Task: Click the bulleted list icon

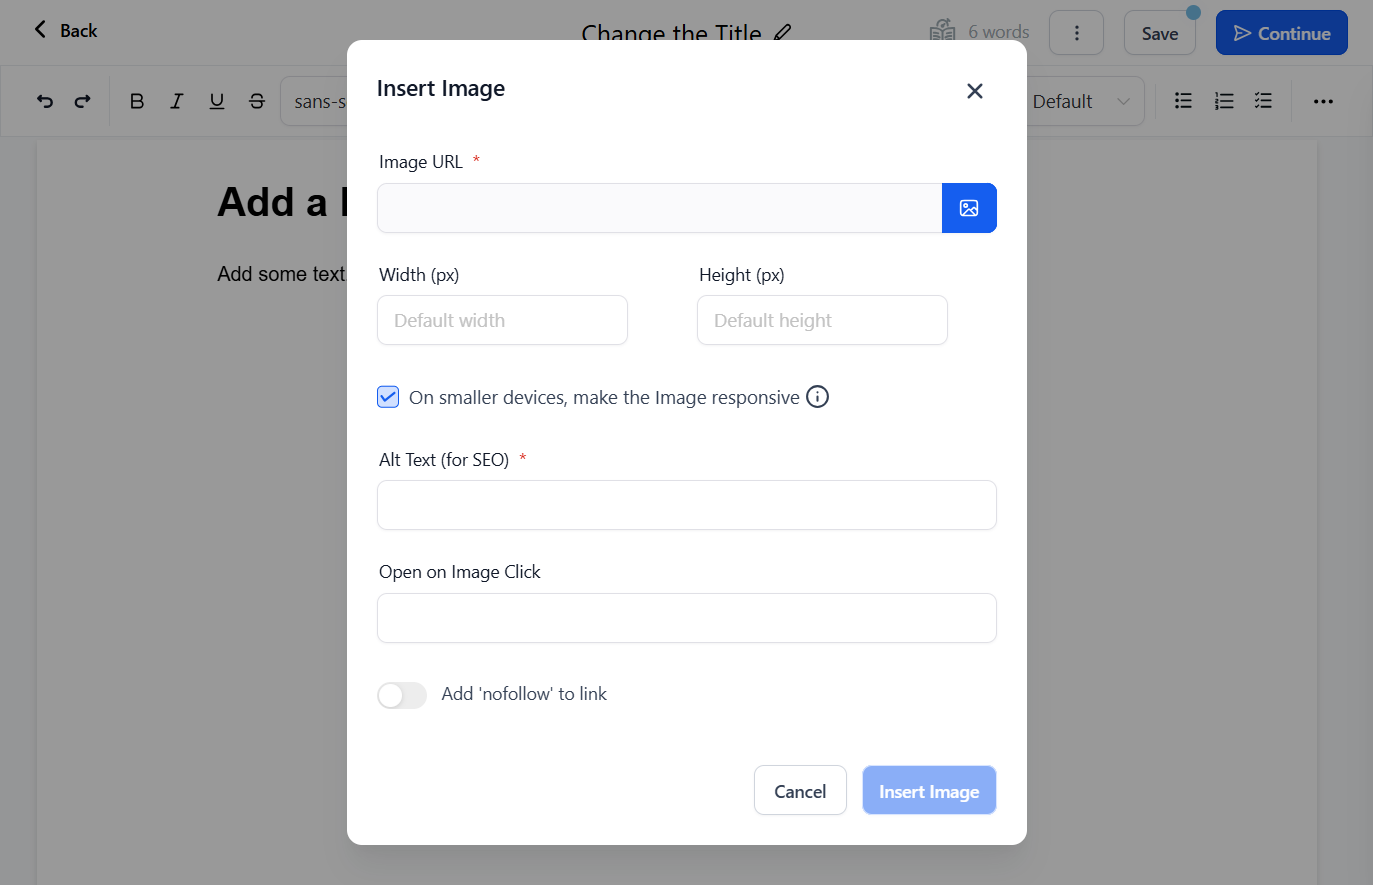Action: click(x=1183, y=101)
